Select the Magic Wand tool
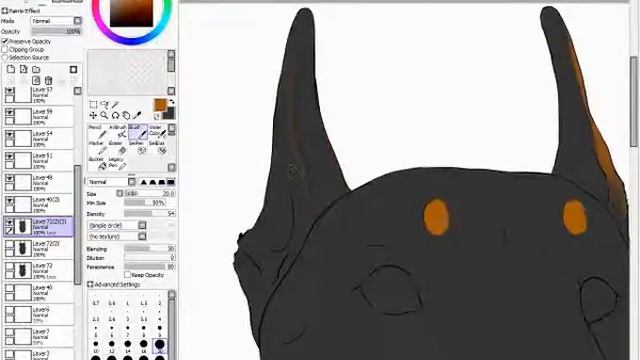Image resolution: width=640 pixels, height=360 pixels. (x=116, y=105)
